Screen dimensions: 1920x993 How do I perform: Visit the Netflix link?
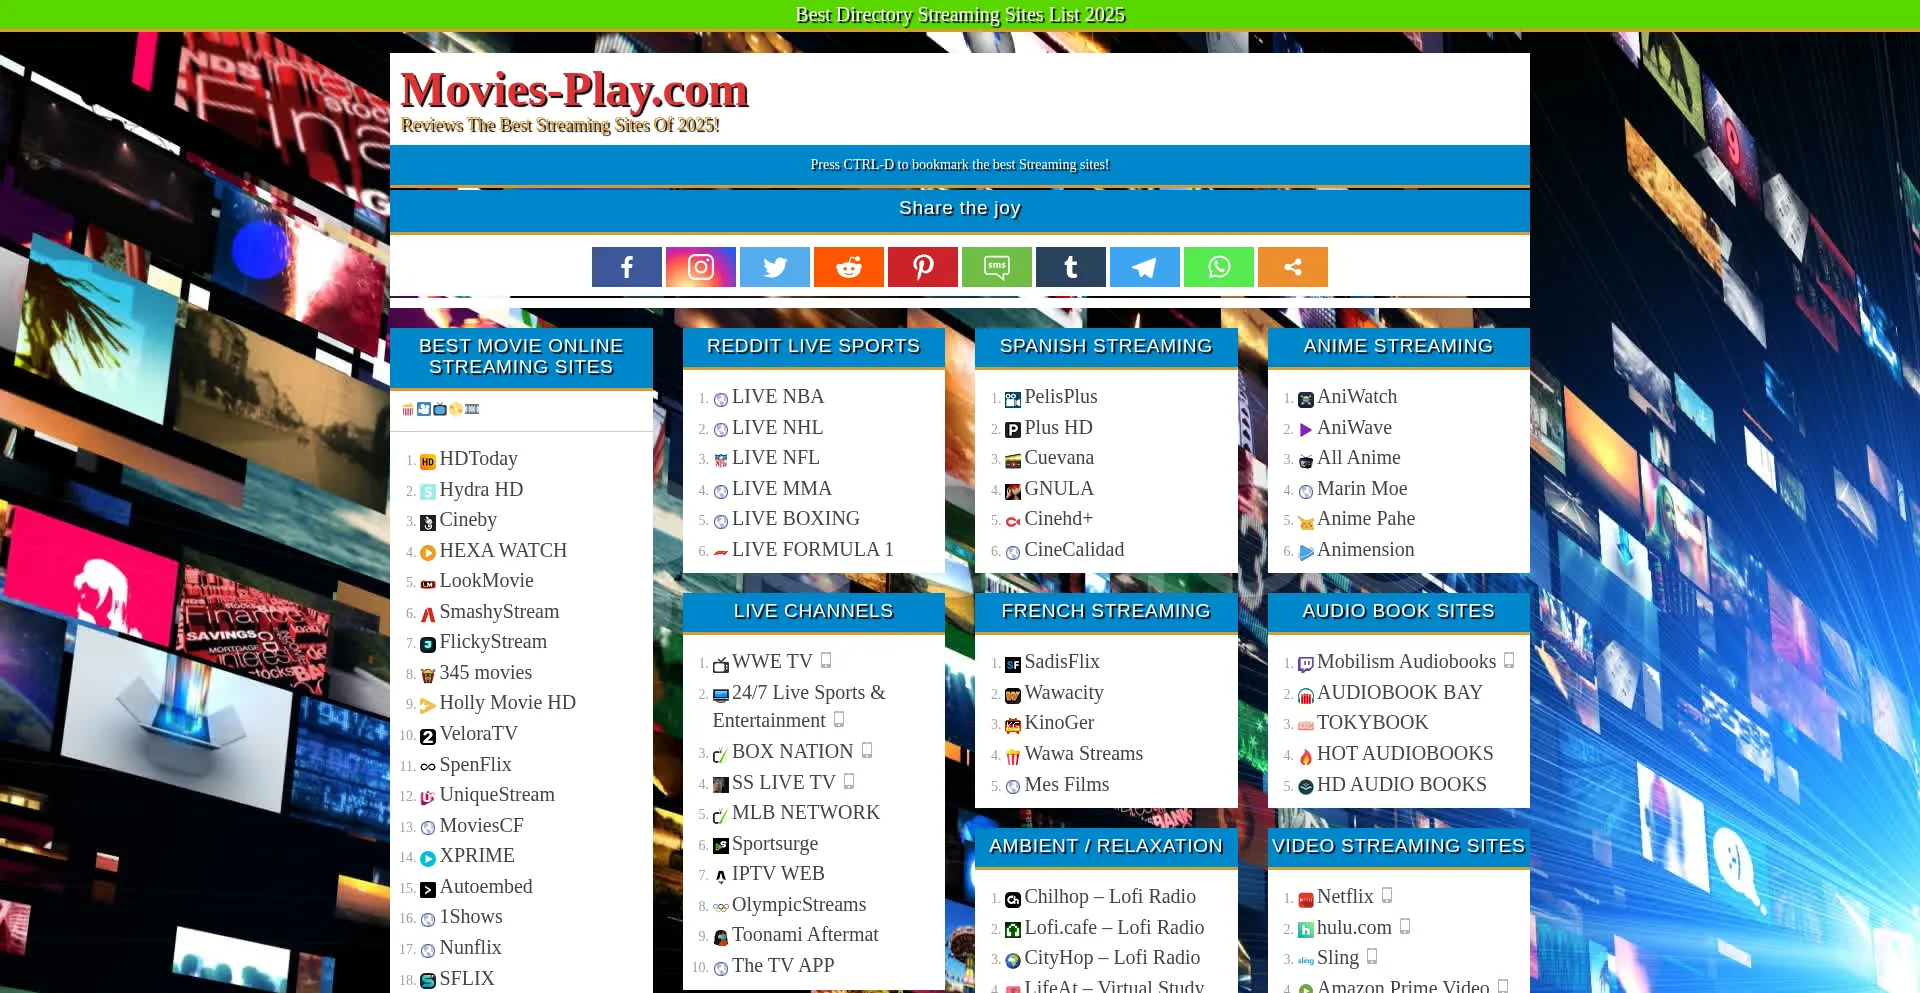click(1345, 897)
